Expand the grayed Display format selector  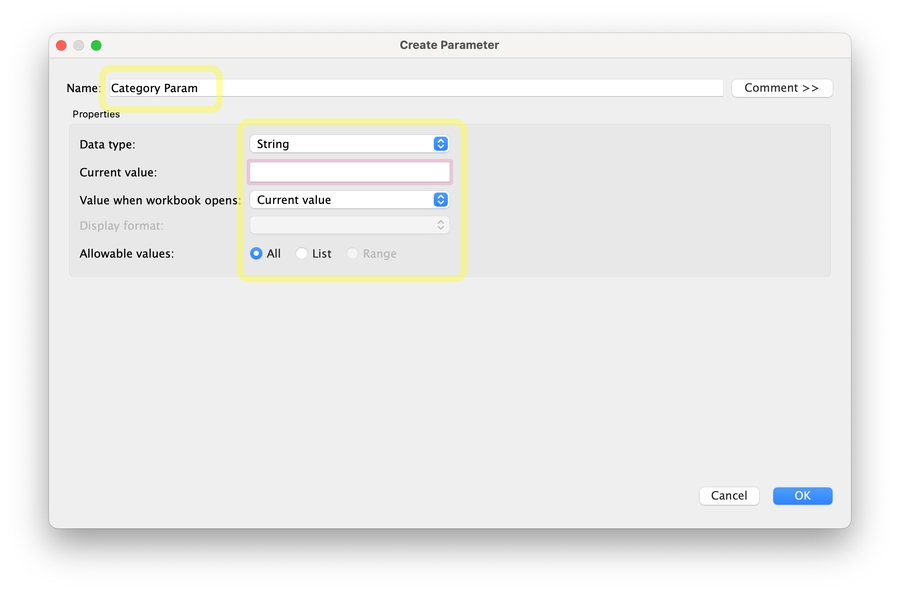pyautogui.click(x=348, y=225)
